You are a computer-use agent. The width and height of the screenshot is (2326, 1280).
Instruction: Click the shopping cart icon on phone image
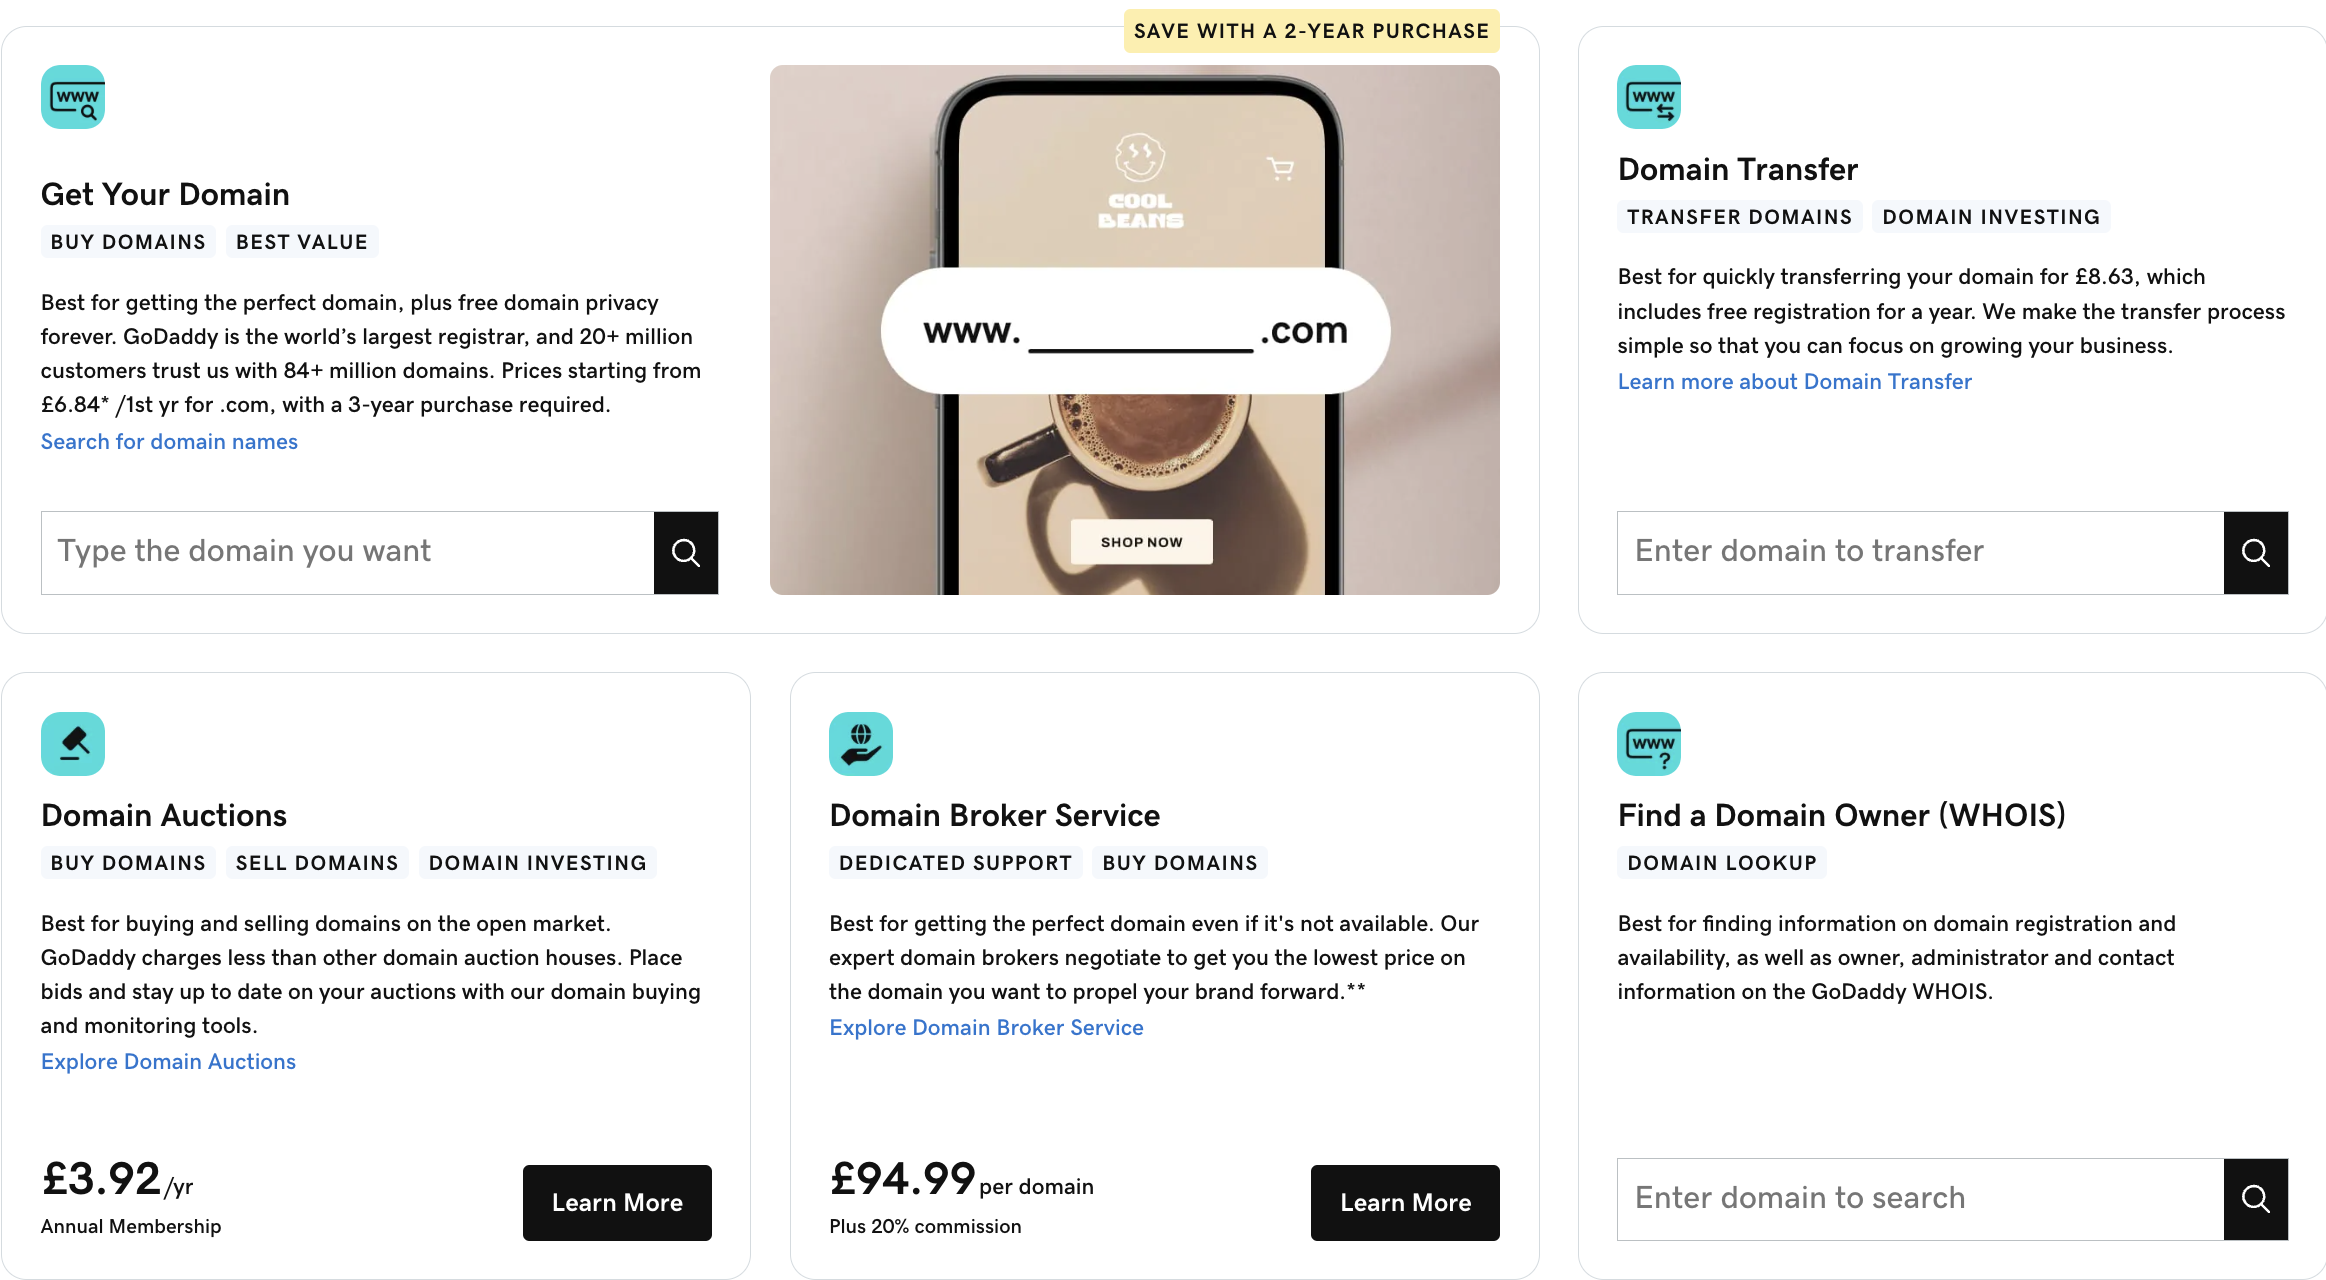tap(1280, 168)
